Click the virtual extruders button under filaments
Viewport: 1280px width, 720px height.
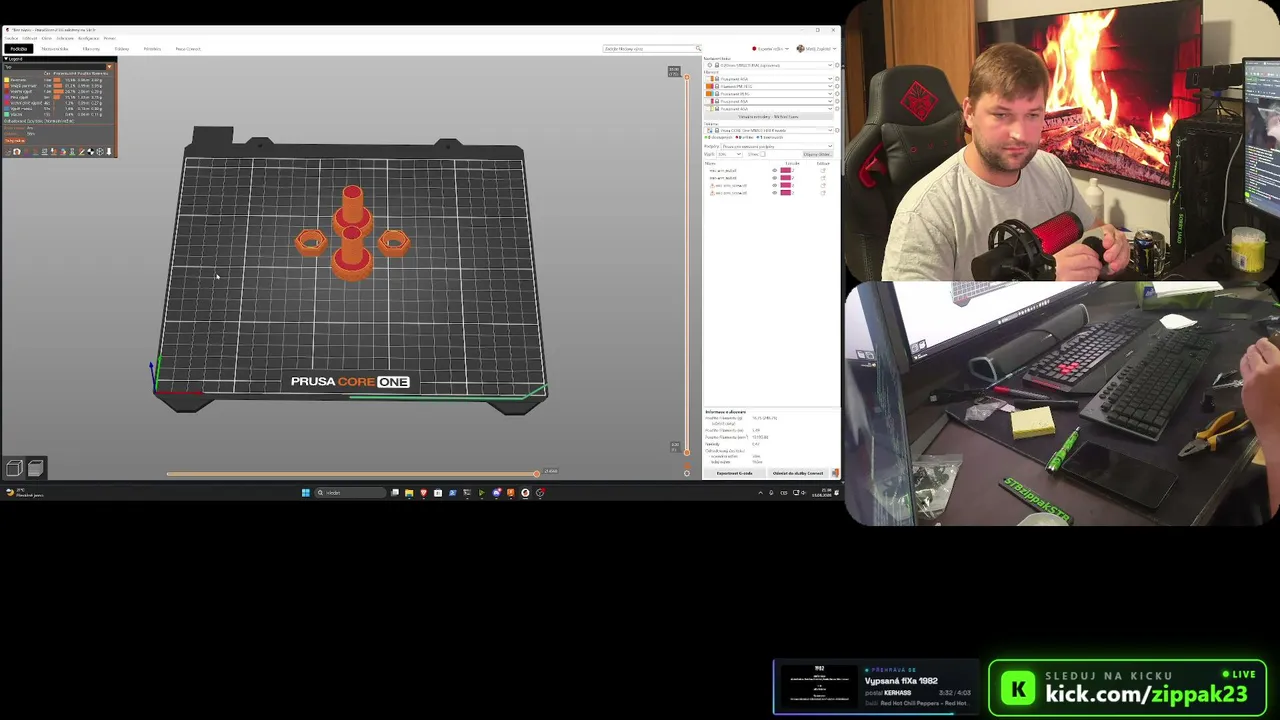[x=768, y=117]
